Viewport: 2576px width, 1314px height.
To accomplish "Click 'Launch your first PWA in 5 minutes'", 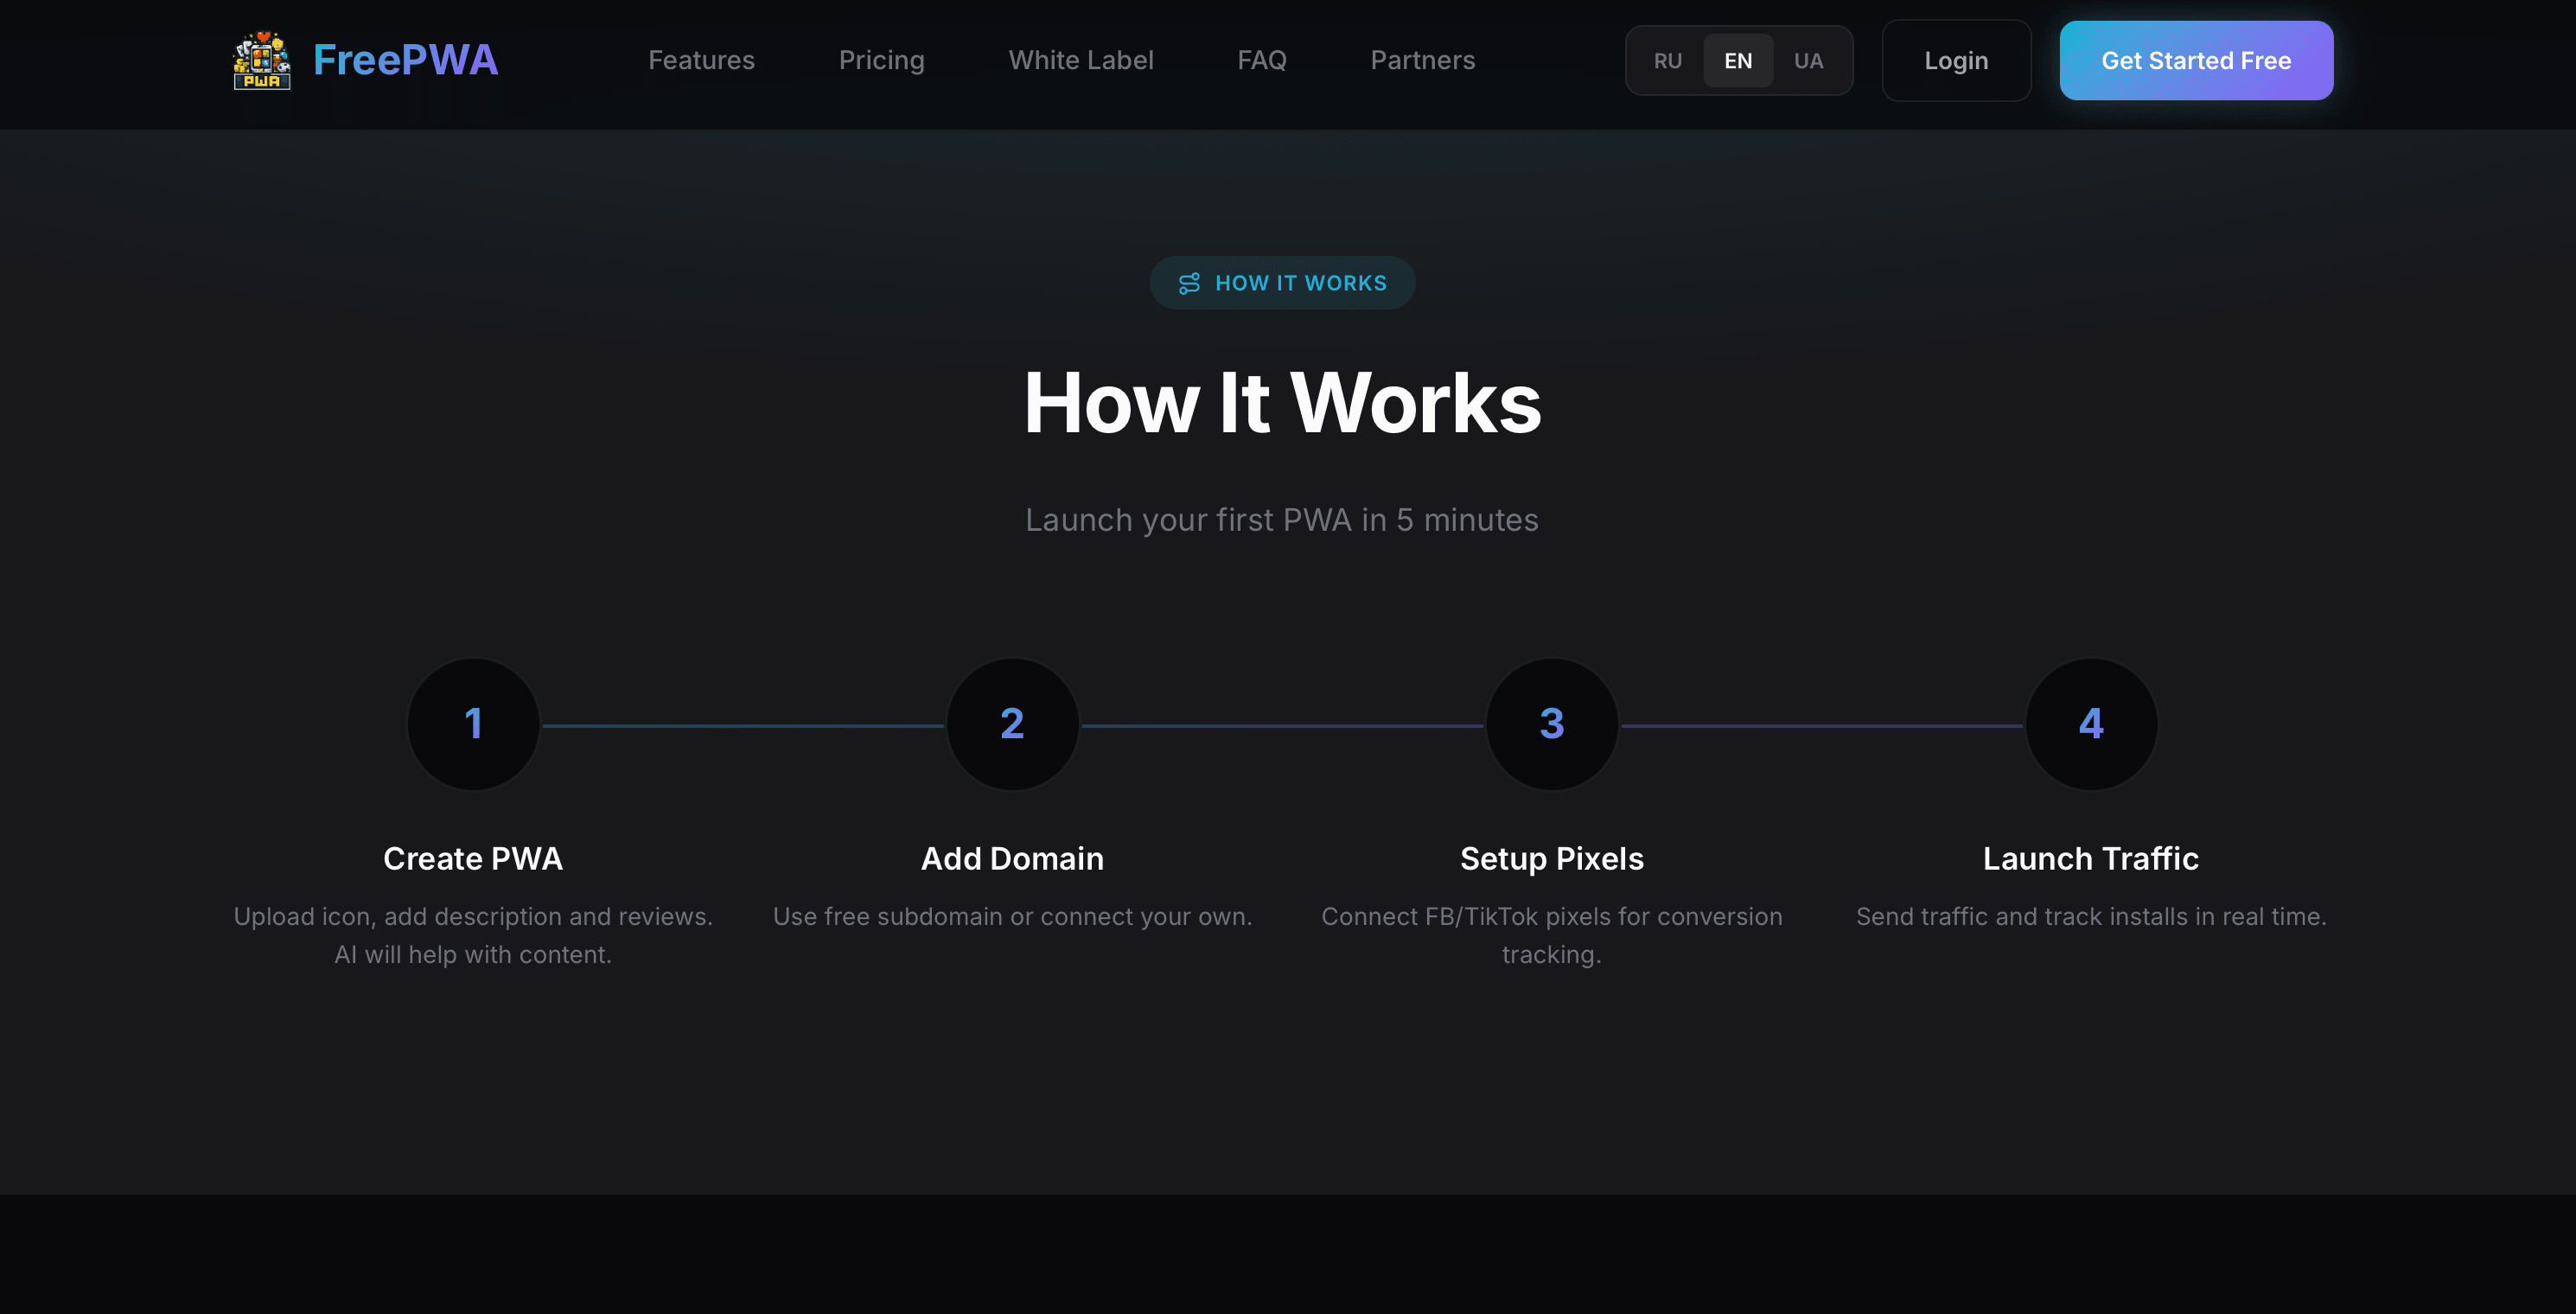I will click(x=1281, y=520).
